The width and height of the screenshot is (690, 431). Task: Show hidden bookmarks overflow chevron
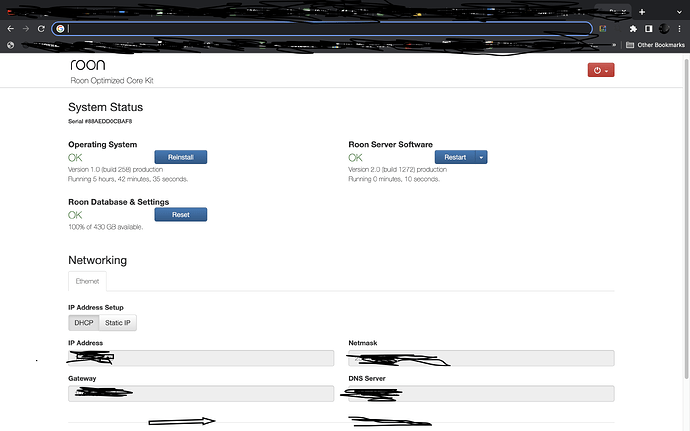[614, 45]
